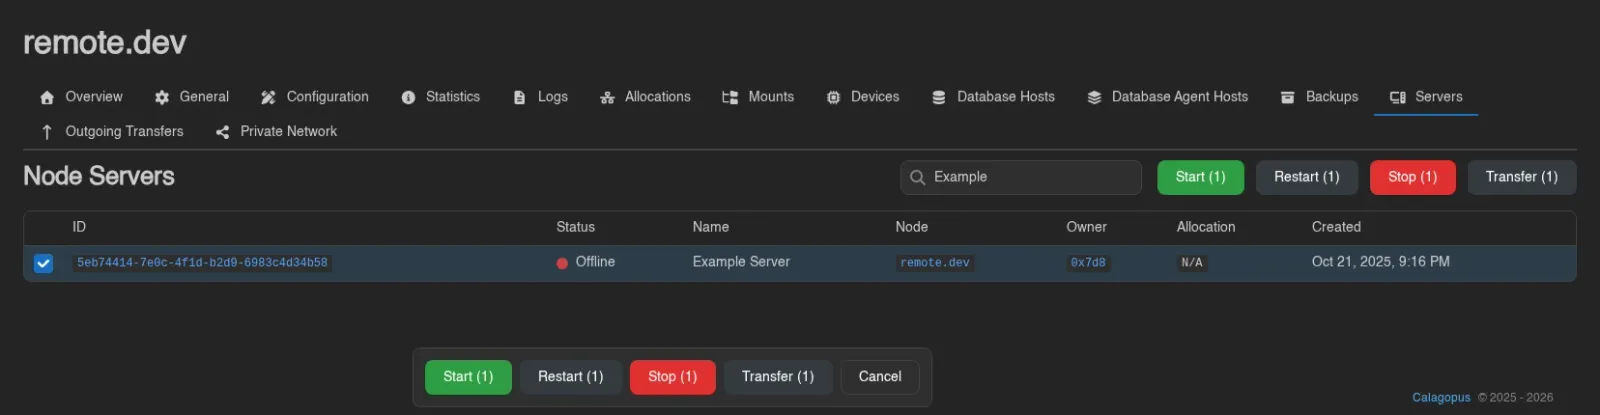Click the Devices chip icon
Image resolution: width=1600 pixels, height=415 pixels.
pyautogui.click(x=833, y=98)
